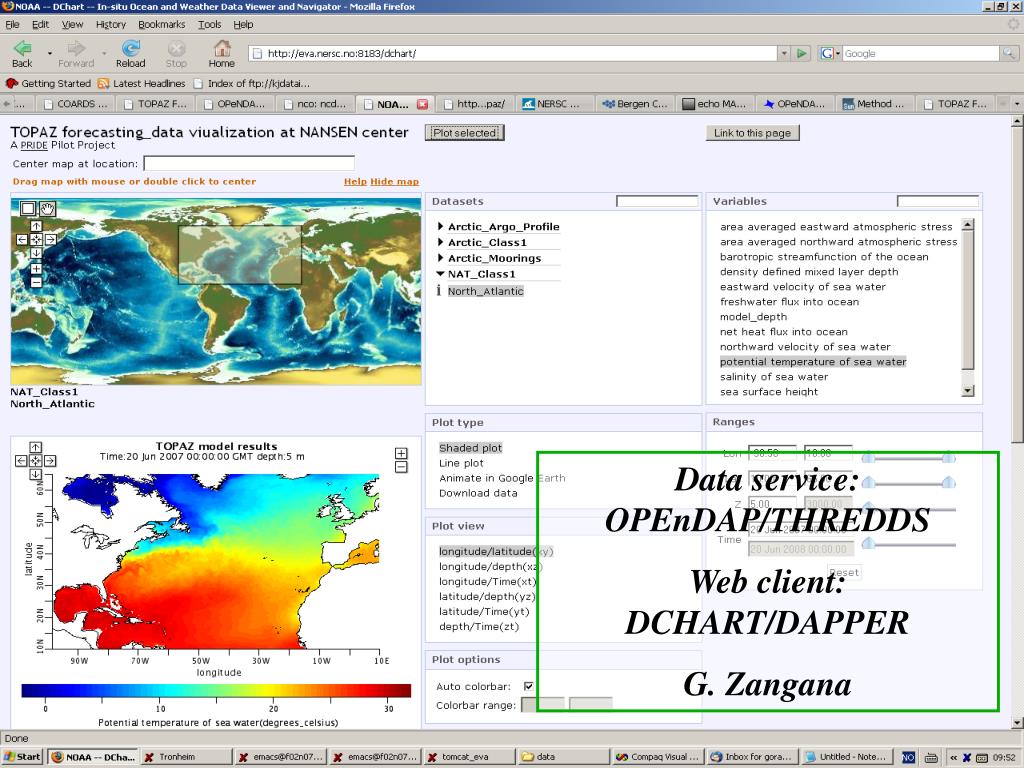Select the zoom box tool on world map
The height and width of the screenshot is (768, 1024).
[x=27, y=208]
